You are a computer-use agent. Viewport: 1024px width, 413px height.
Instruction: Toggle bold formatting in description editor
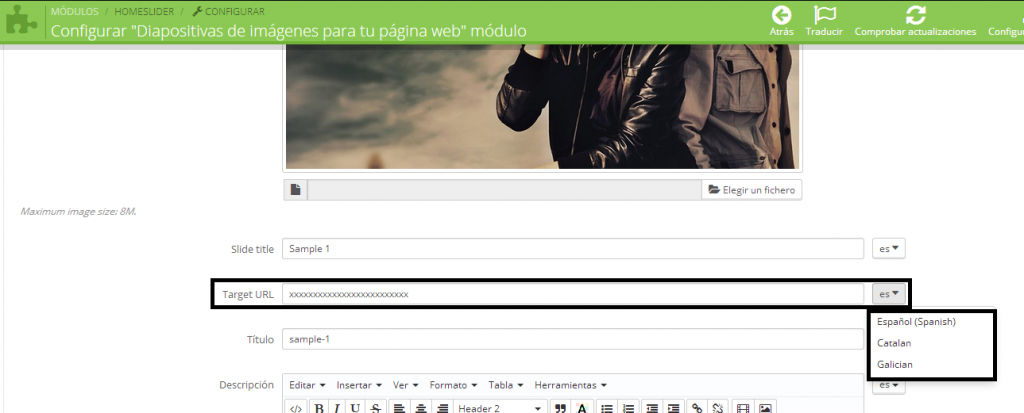319,408
